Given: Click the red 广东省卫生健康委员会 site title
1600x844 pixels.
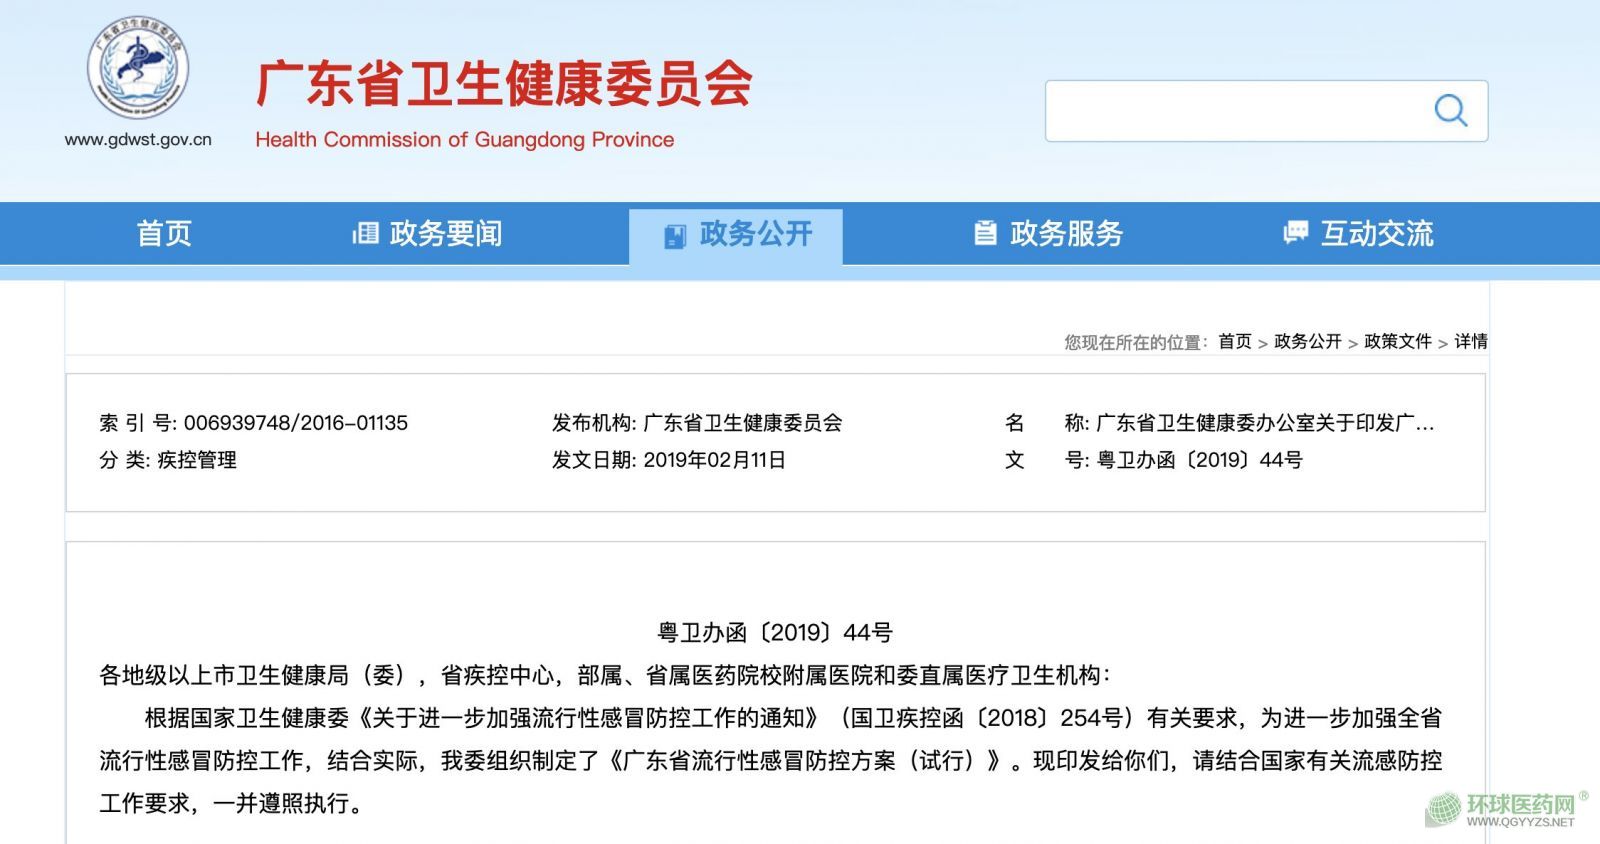Looking at the screenshot, I should tap(504, 83).
